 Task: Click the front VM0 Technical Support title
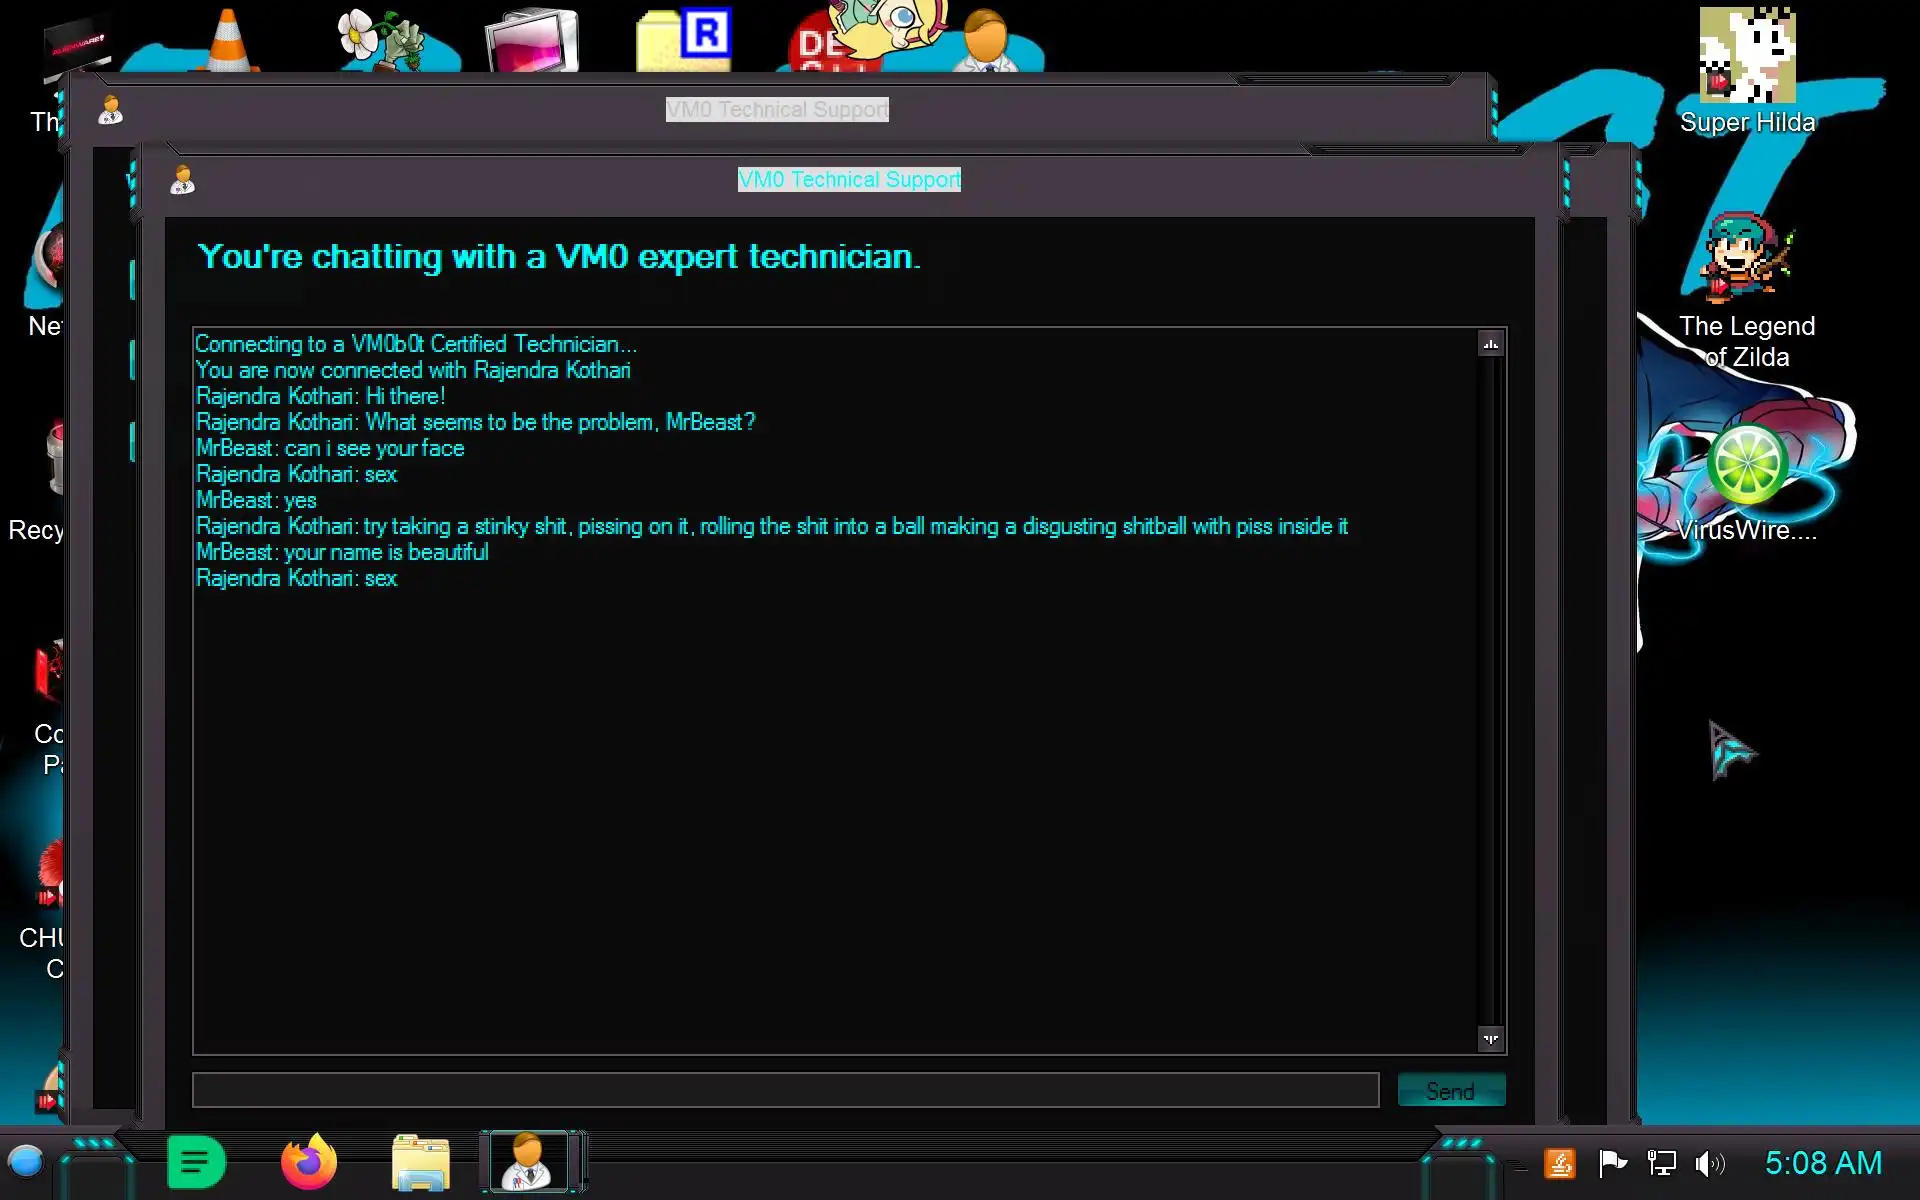[849, 179]
